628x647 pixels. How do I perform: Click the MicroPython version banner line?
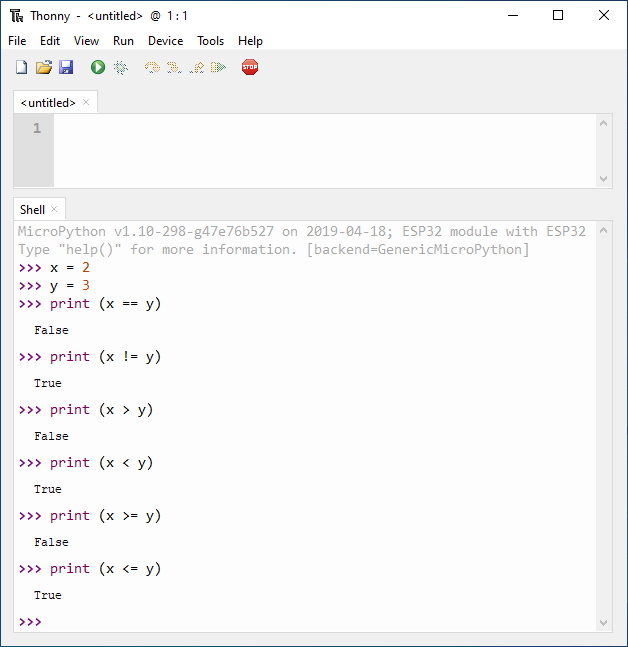302,231
